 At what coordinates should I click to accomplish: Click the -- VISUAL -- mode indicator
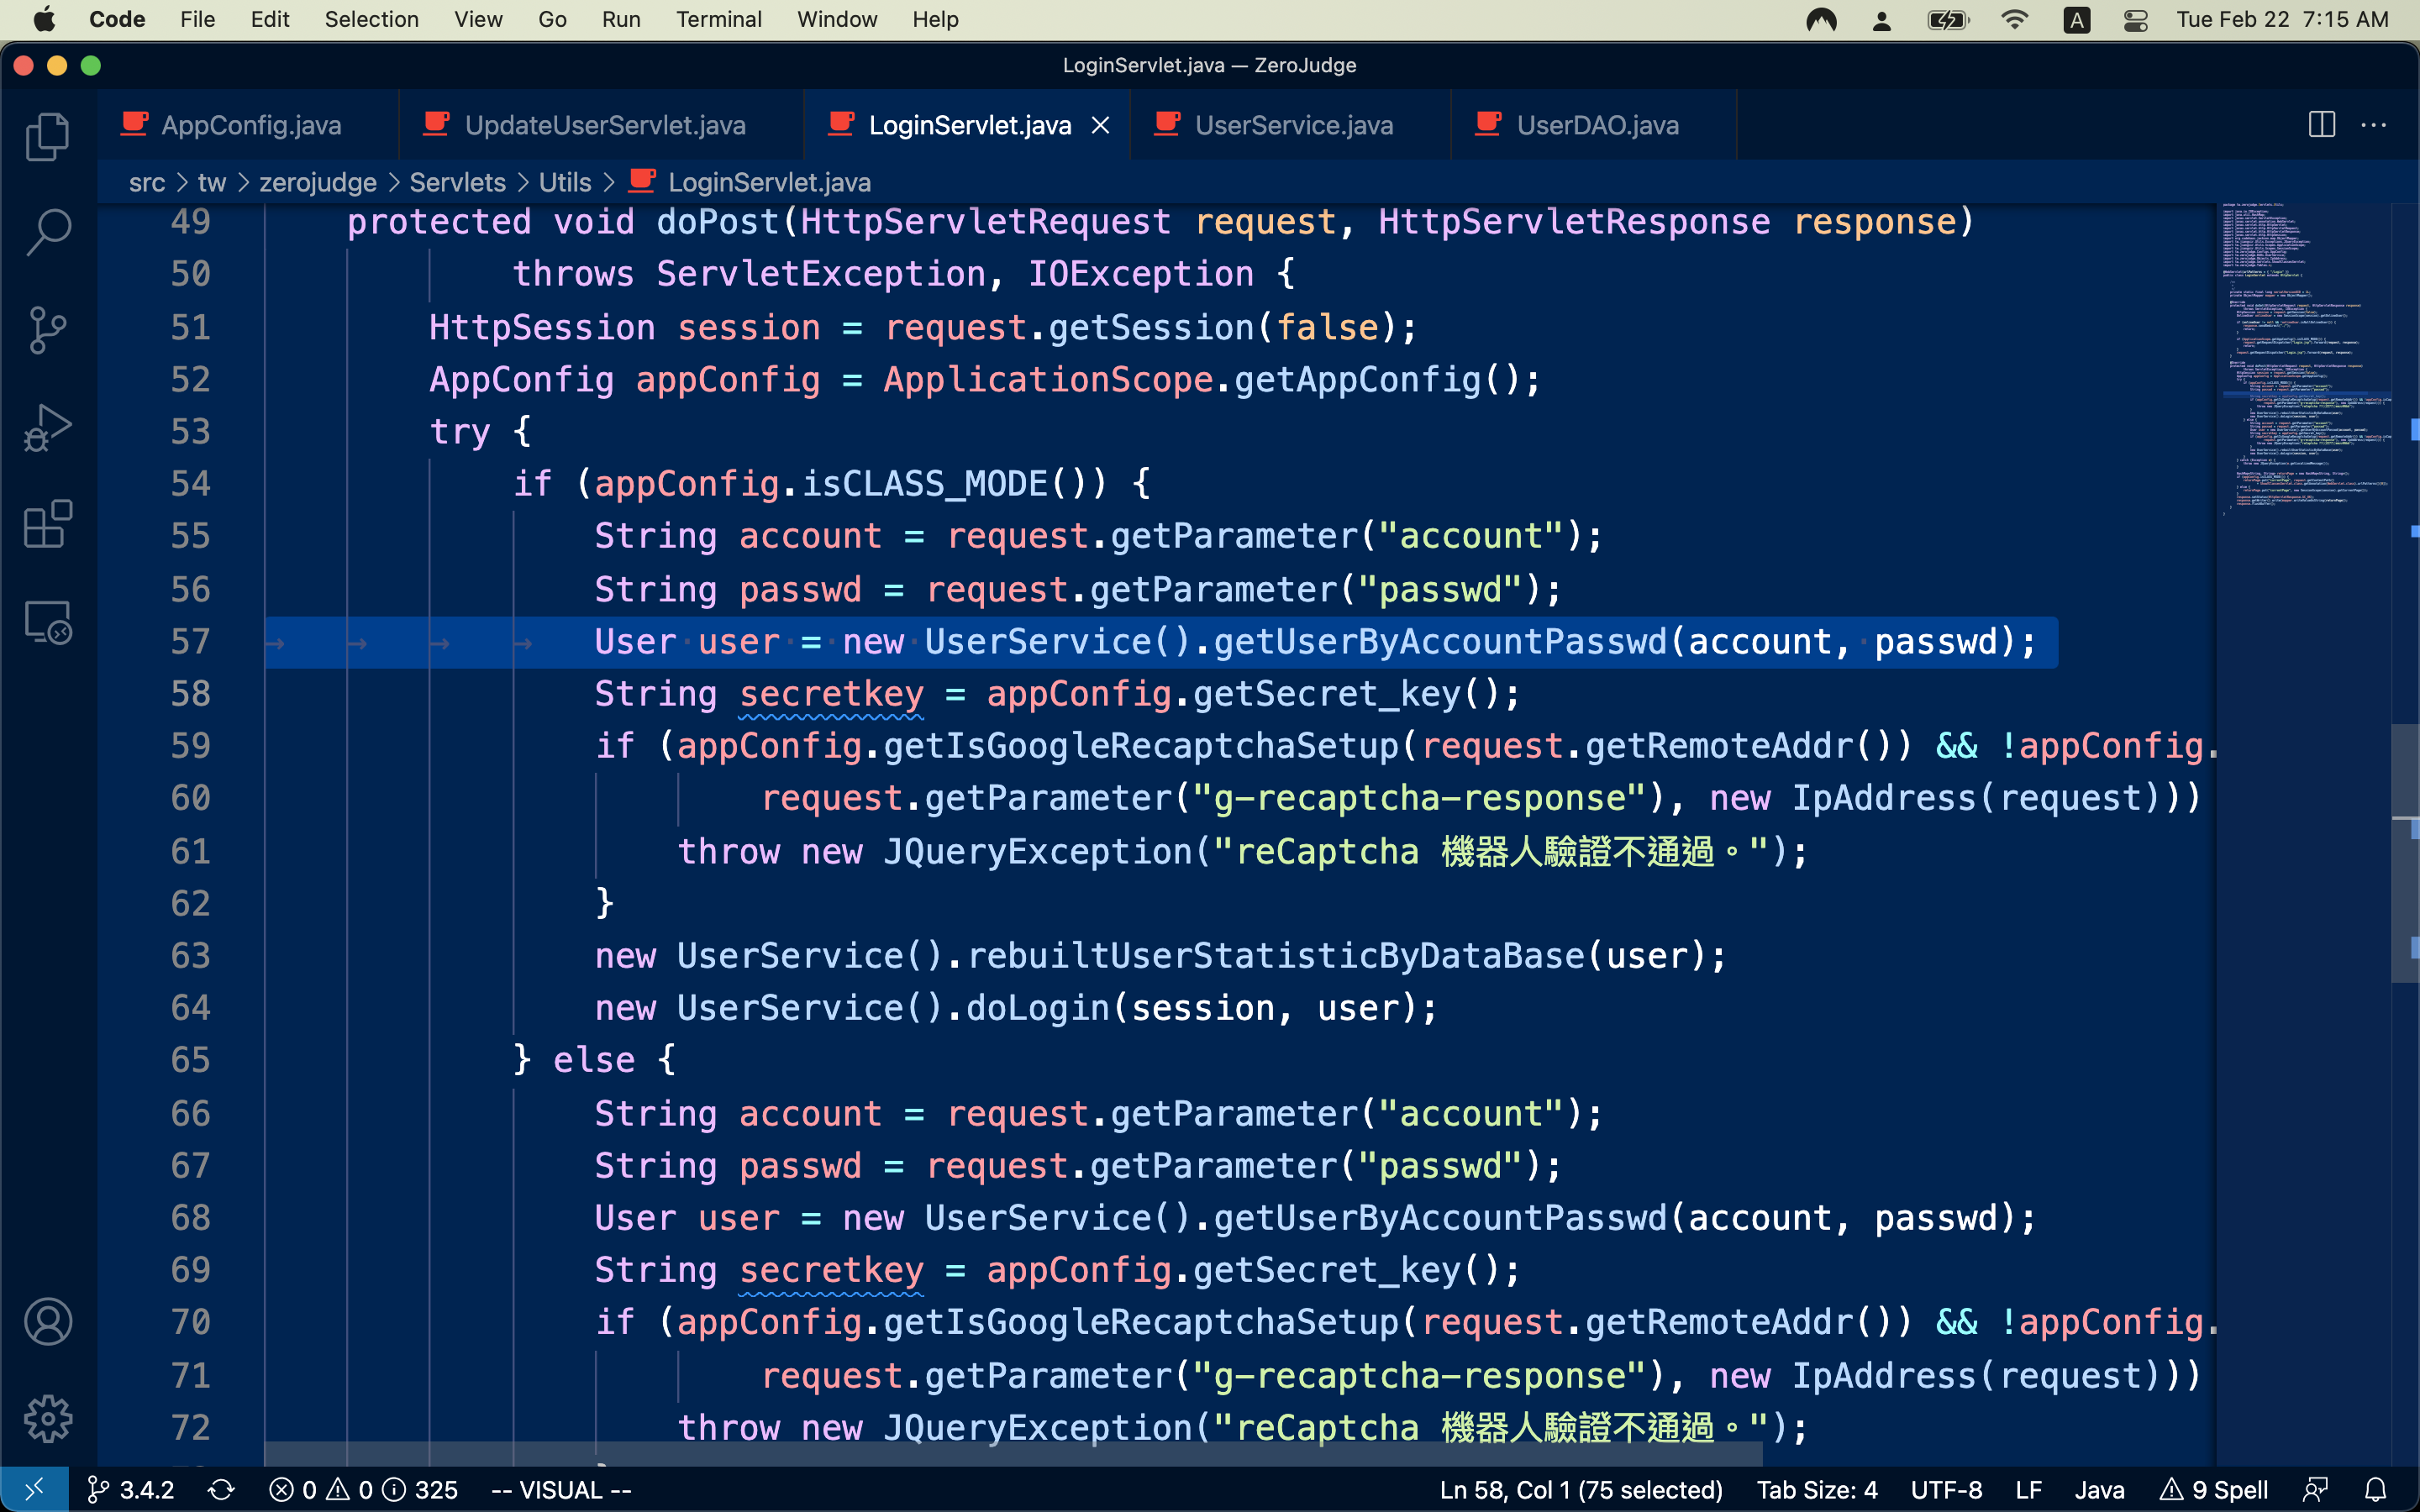coord(561,1490)
